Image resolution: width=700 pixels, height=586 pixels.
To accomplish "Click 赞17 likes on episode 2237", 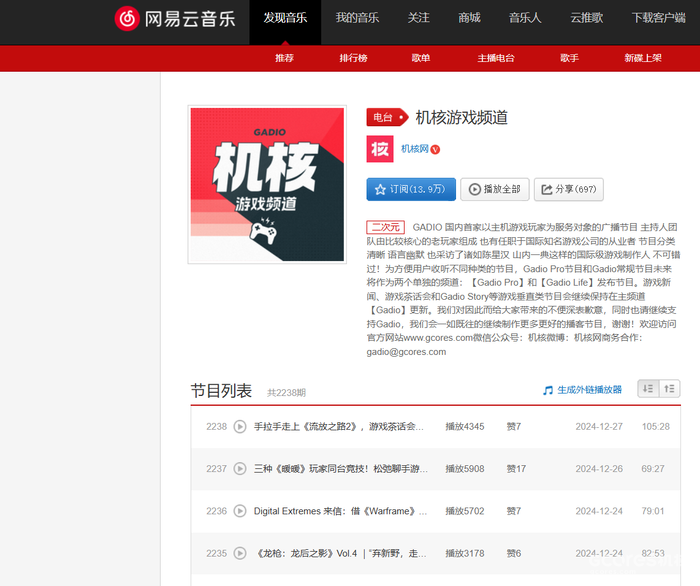I will pos(516,469).
